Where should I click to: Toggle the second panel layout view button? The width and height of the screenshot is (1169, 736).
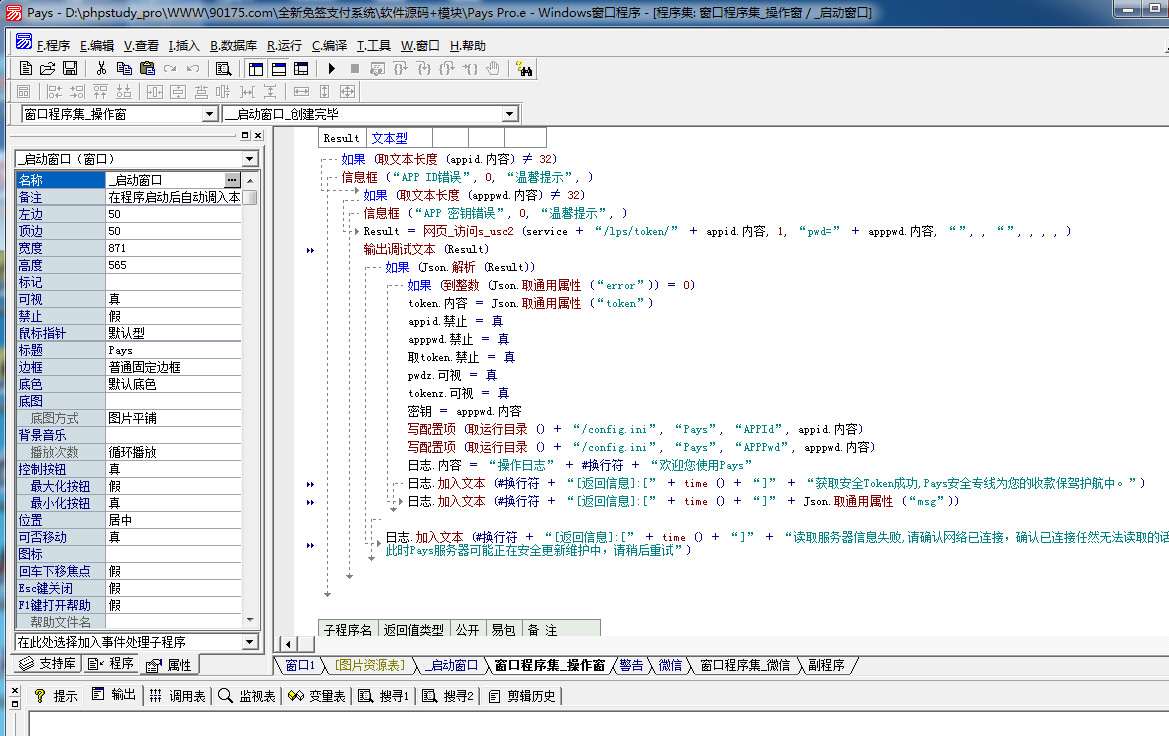tap(278, 69)
